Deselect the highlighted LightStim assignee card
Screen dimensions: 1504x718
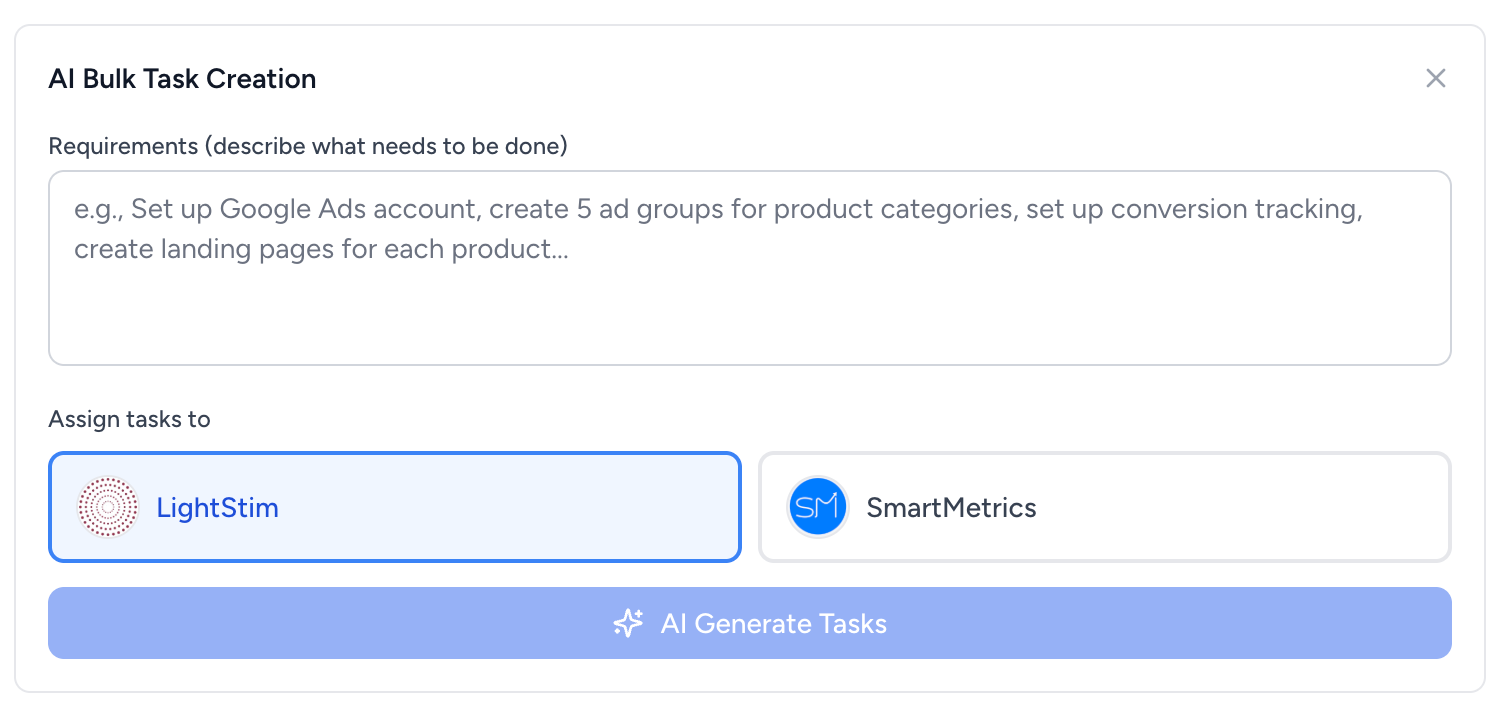pyautogui.click(x=394, y=506)
